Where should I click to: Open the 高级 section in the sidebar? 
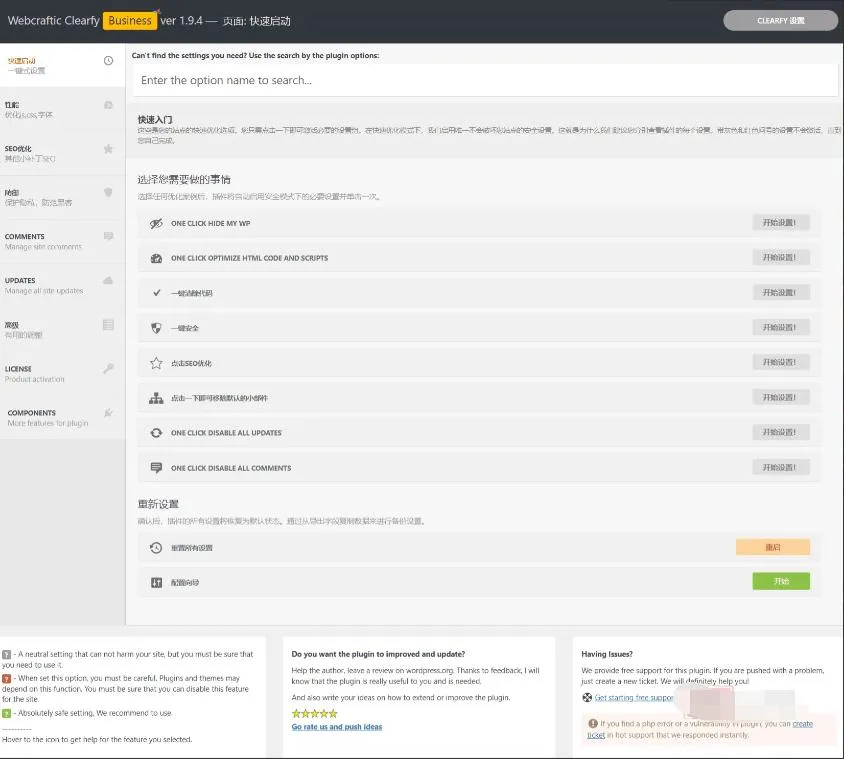pyautogui.click(x=62, y=329)
